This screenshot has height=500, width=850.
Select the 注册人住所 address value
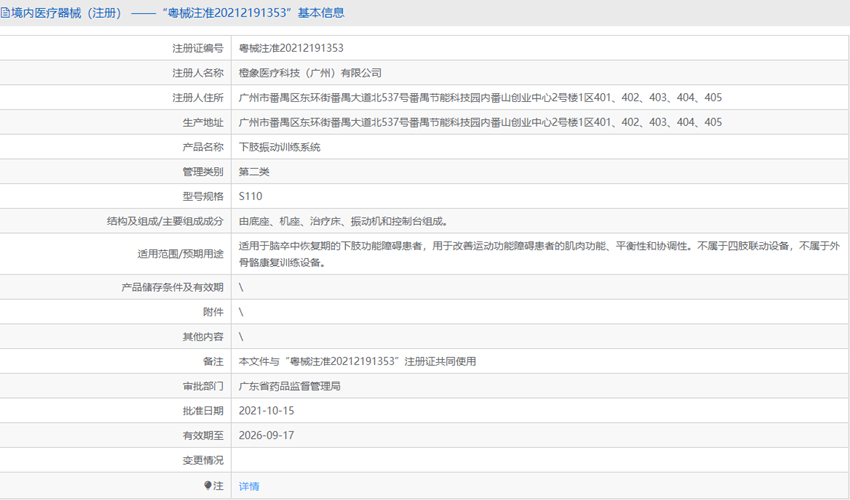click(480, 98)
